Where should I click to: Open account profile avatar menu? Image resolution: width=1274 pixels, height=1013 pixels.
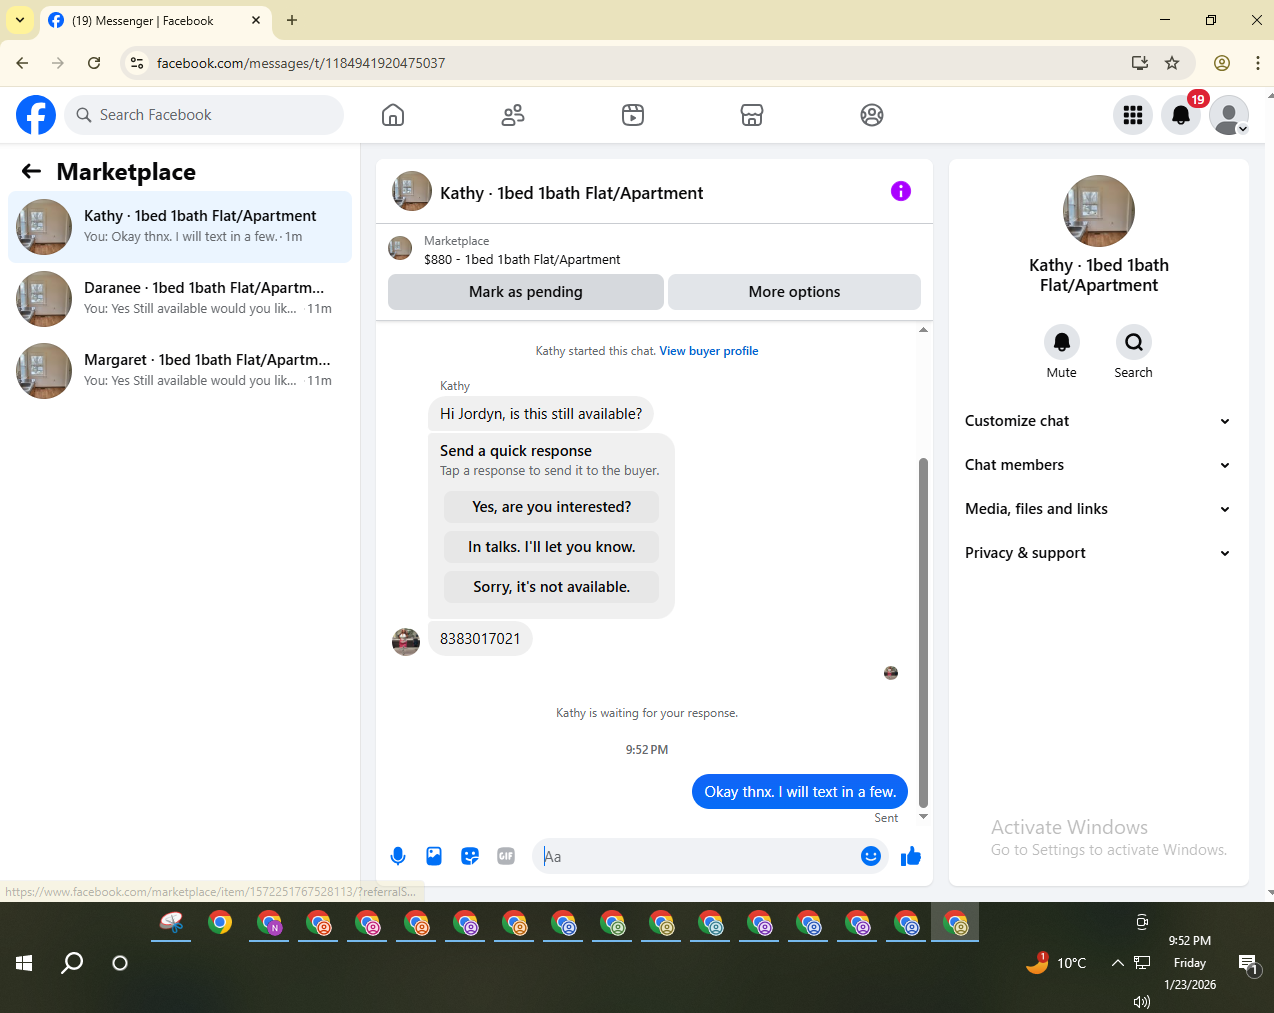(x=1229, y=115)
